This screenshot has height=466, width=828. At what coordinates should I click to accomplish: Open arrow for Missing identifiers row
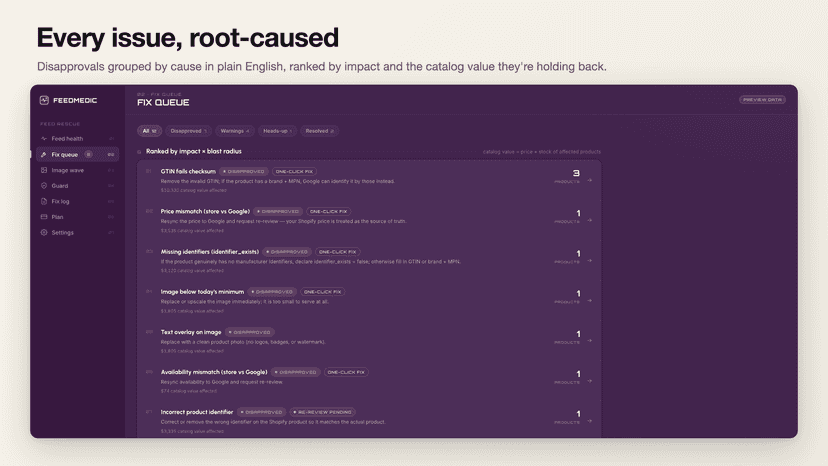click(590, 260)
